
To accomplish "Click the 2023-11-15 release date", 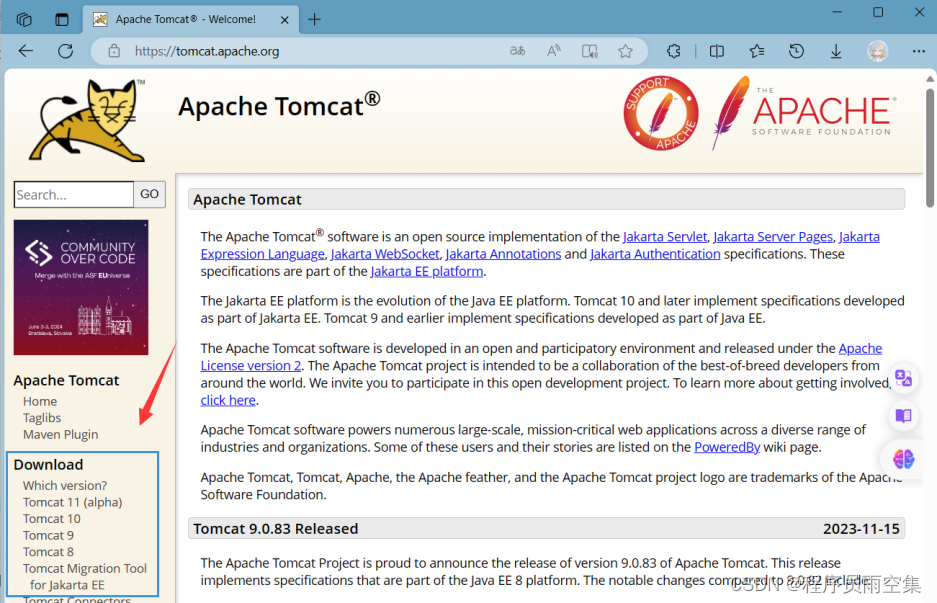I will (861, 529).
